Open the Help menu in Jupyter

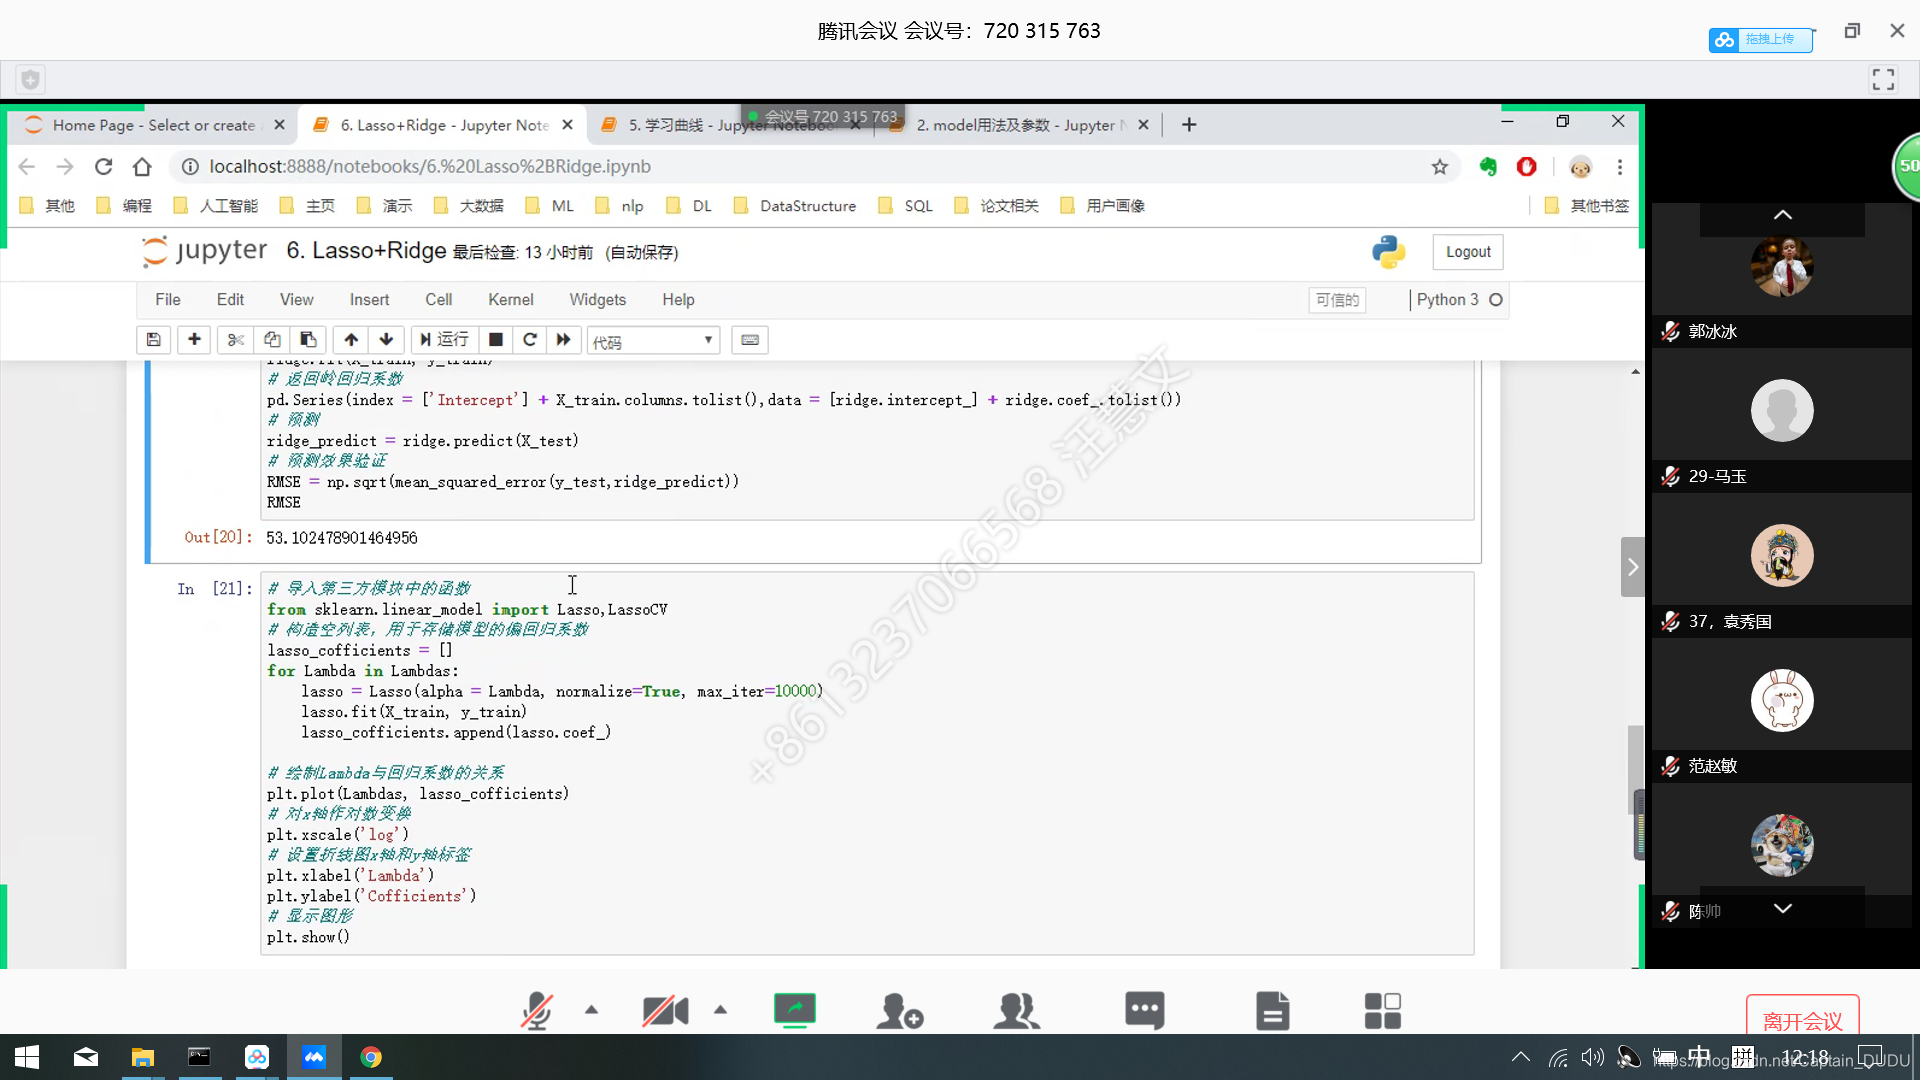(678, 300)
